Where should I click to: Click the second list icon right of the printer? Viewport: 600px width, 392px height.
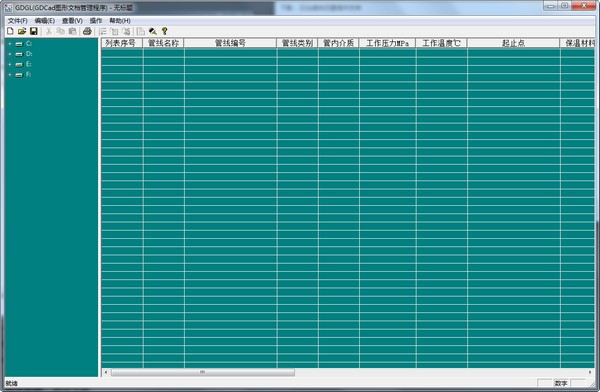[114, 31]
